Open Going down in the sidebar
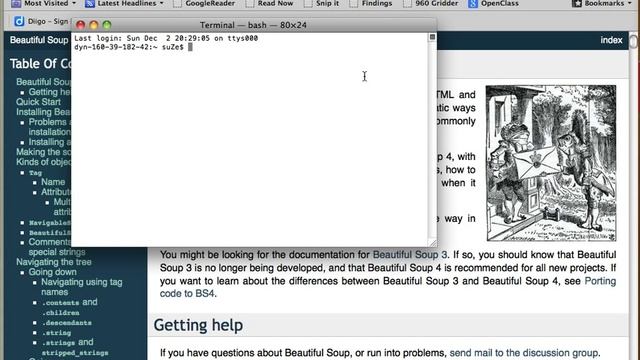Image resolution: width=640 pixels, height=360 pixels. (x=52, y=272)
